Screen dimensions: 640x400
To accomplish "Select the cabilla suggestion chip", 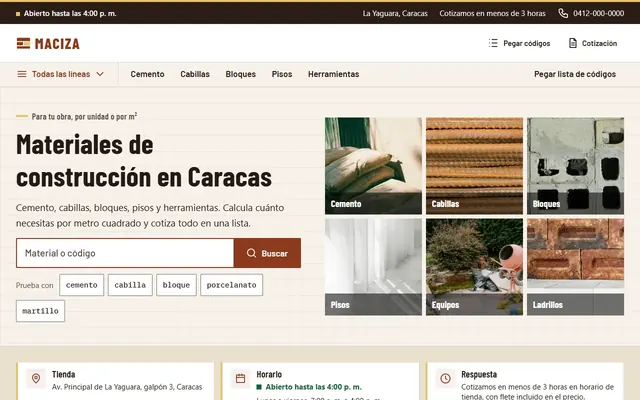I will tap(130, 285).
